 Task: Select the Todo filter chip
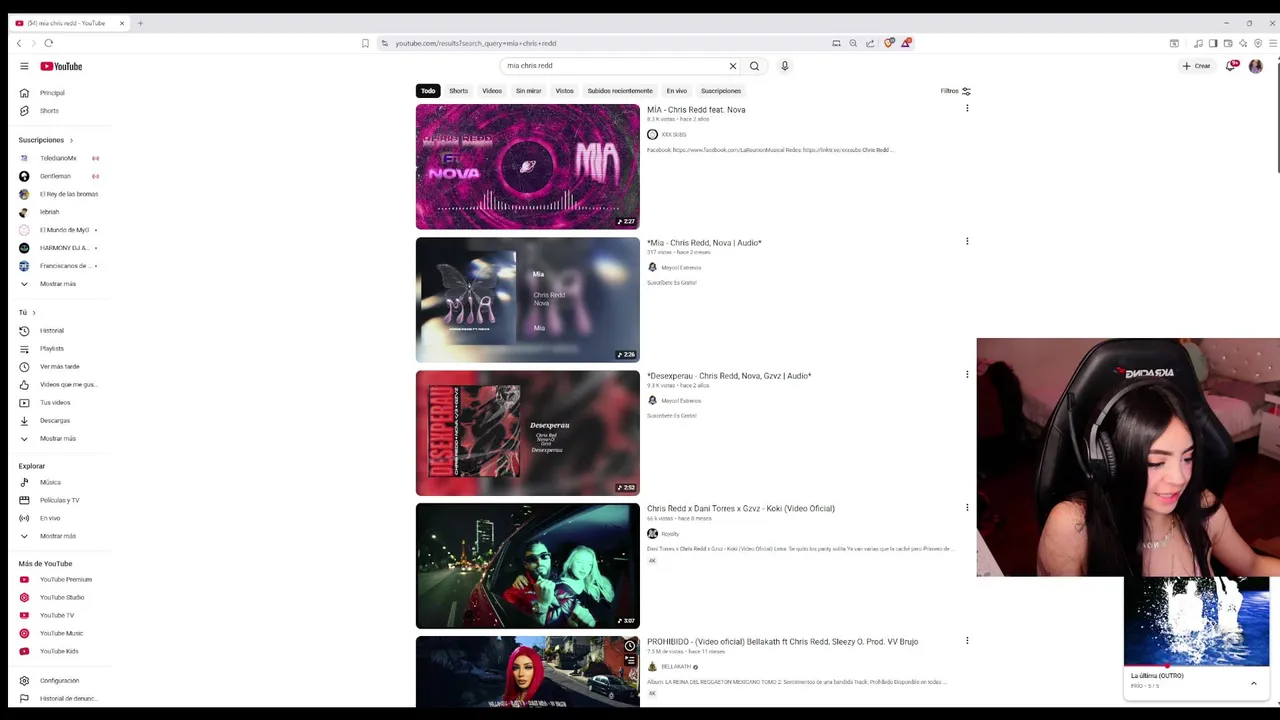(428, 91)
